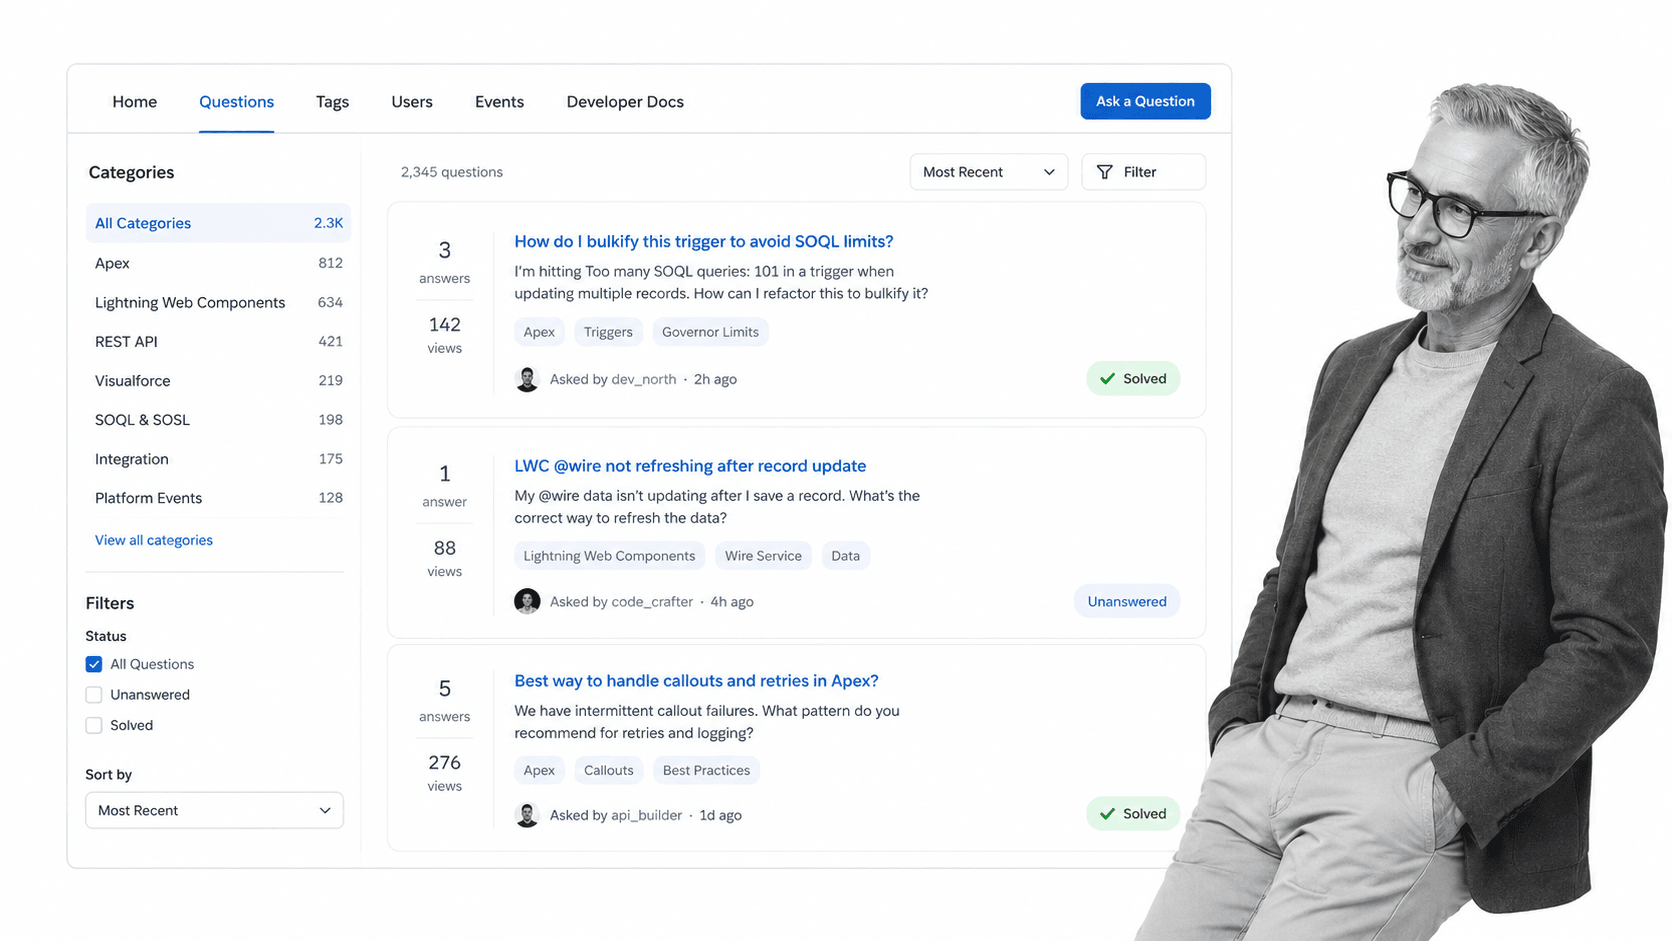Click the Filter button
This screenshot has height=941, width=1672.
click(x=1143, y=172)
